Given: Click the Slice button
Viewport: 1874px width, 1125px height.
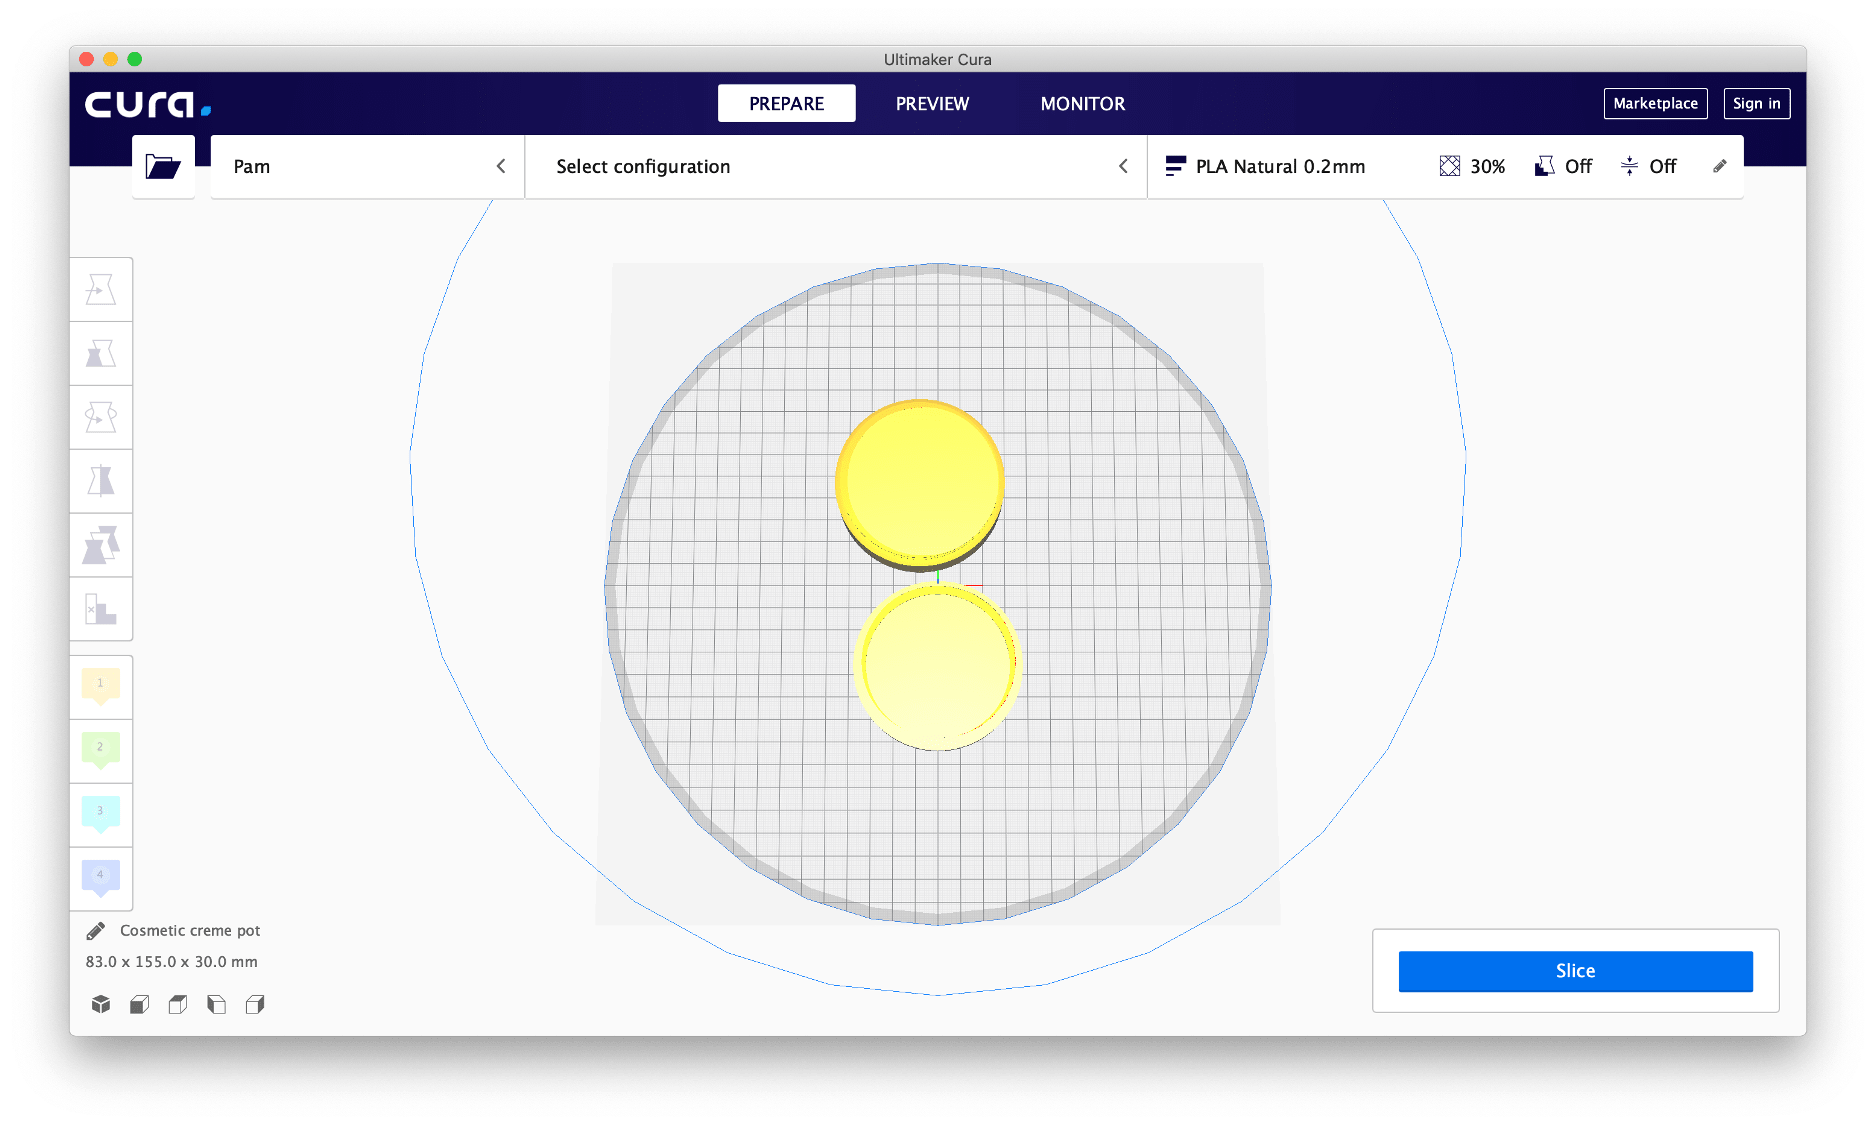Looking at the screenshot, I should click(1575, 971).
